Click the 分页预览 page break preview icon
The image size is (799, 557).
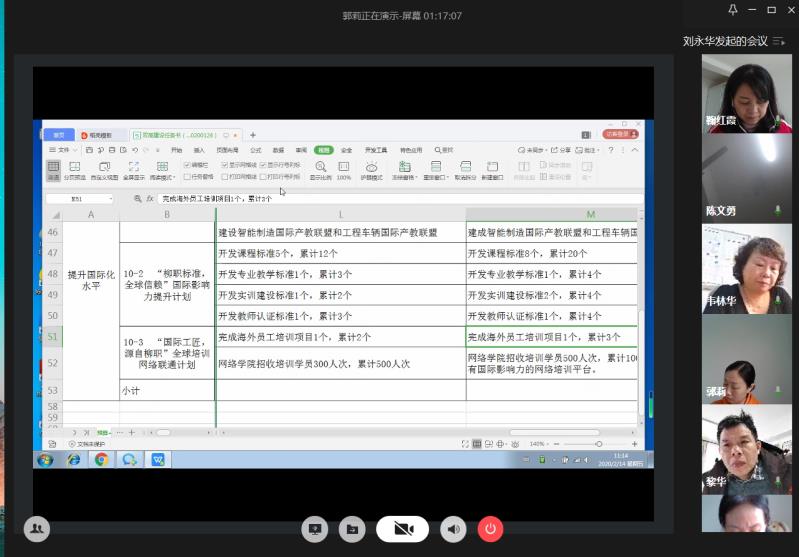pos(75,167)
